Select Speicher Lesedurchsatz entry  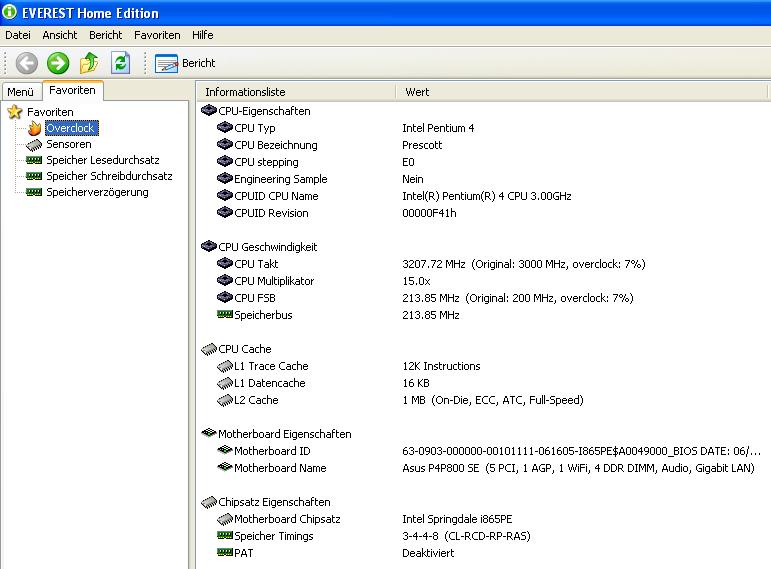(x=103, y=160)
